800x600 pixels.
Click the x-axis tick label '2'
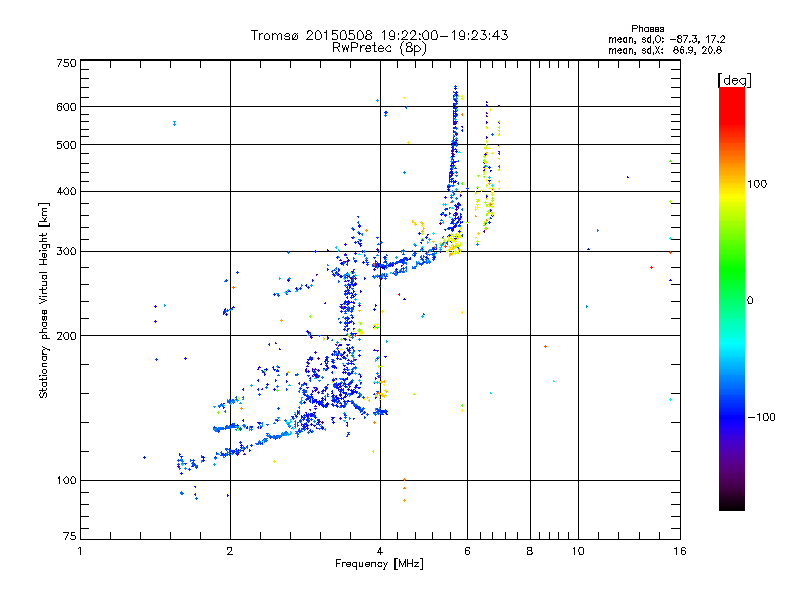click(x=230, y=551)
